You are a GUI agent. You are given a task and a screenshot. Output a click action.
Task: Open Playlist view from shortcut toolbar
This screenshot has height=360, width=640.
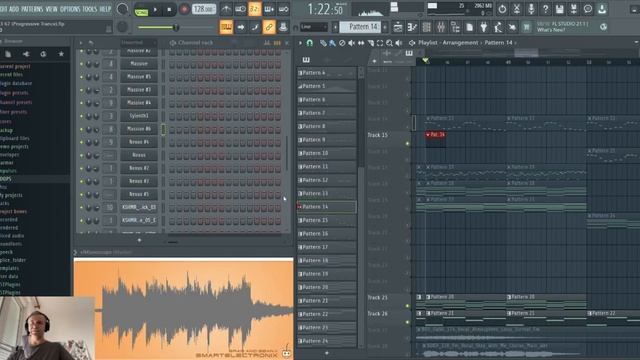pos(398,27)
